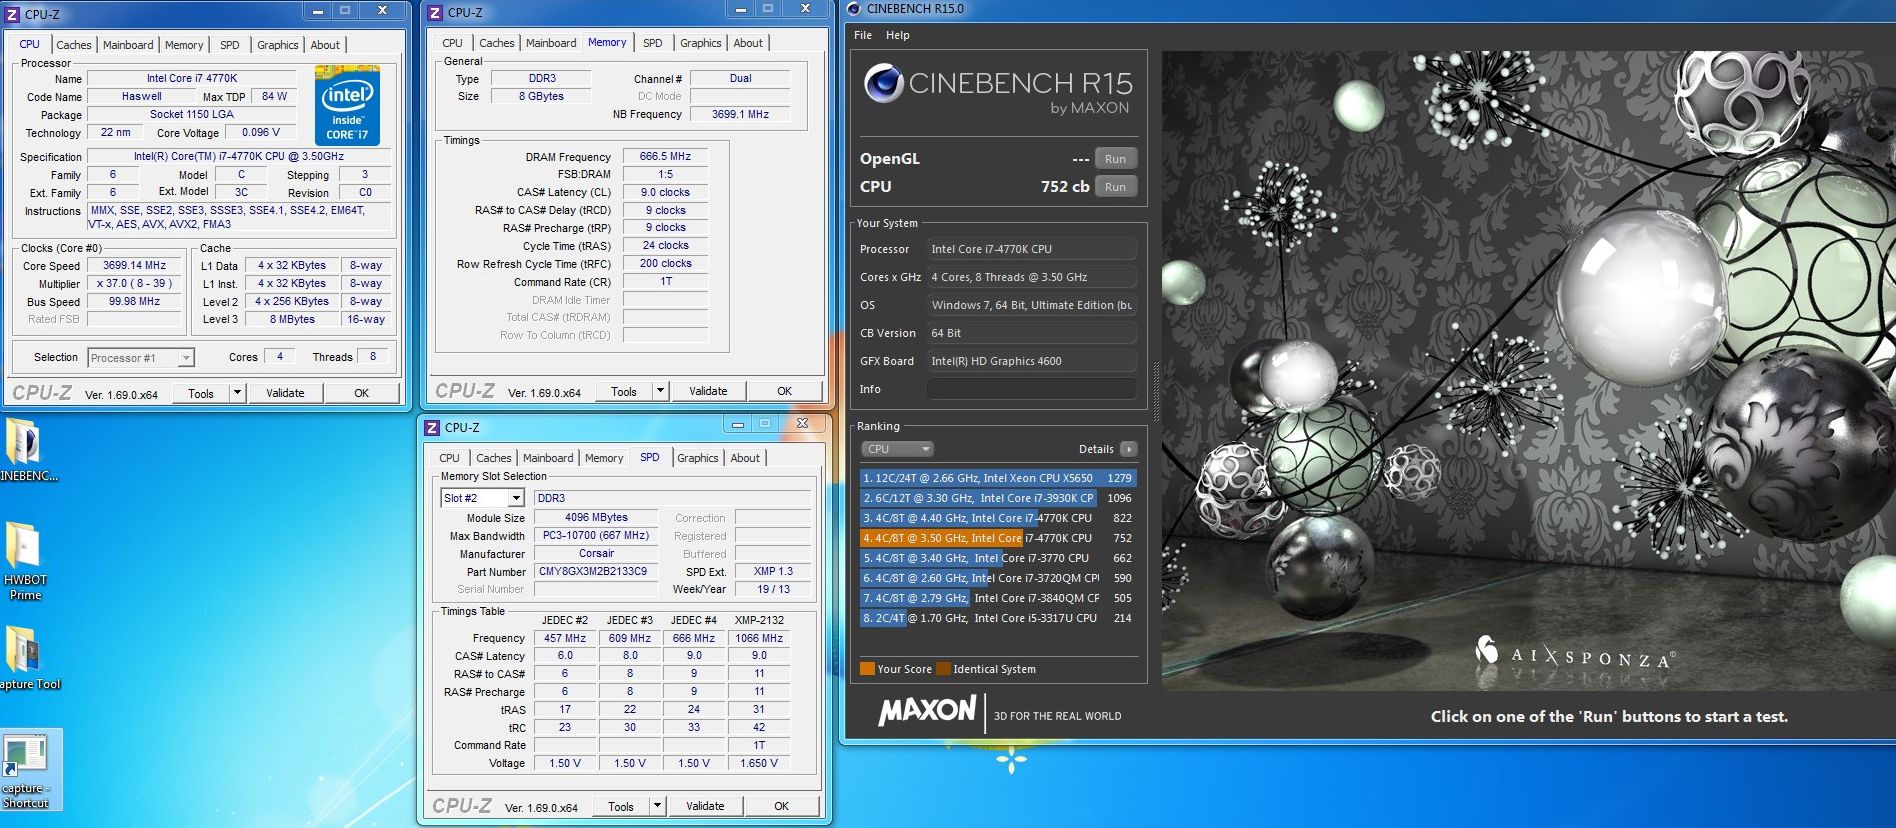Run the OpenGL benchmark test

tap(1115, 159)
